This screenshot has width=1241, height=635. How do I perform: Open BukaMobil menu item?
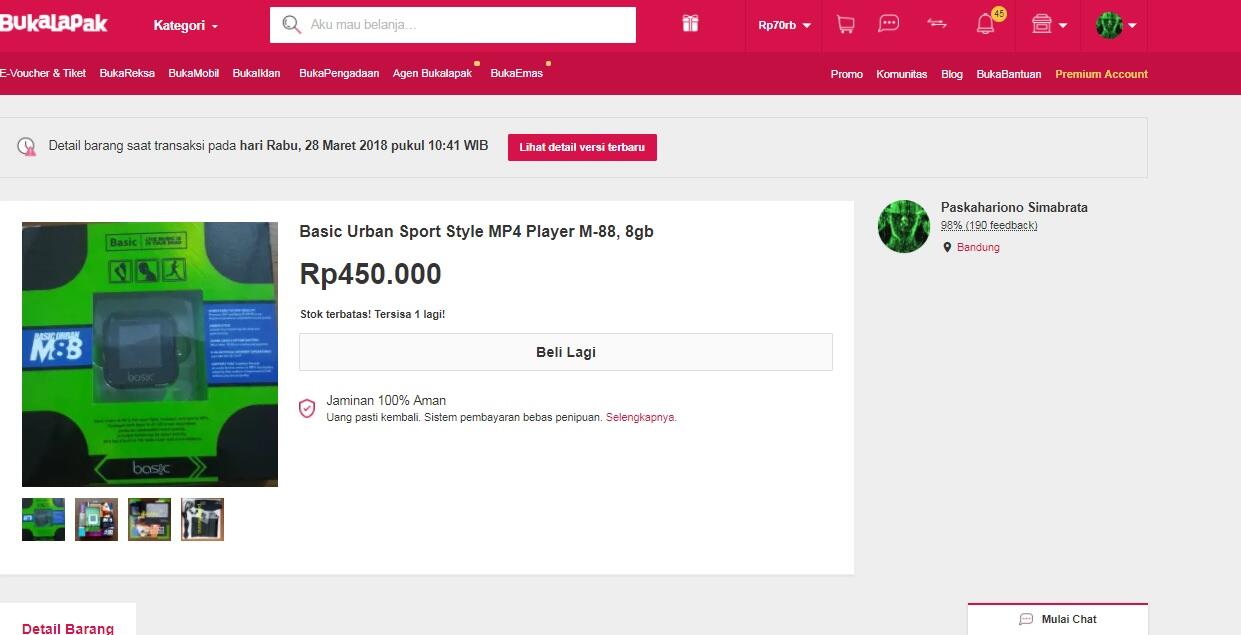(194, 73)
